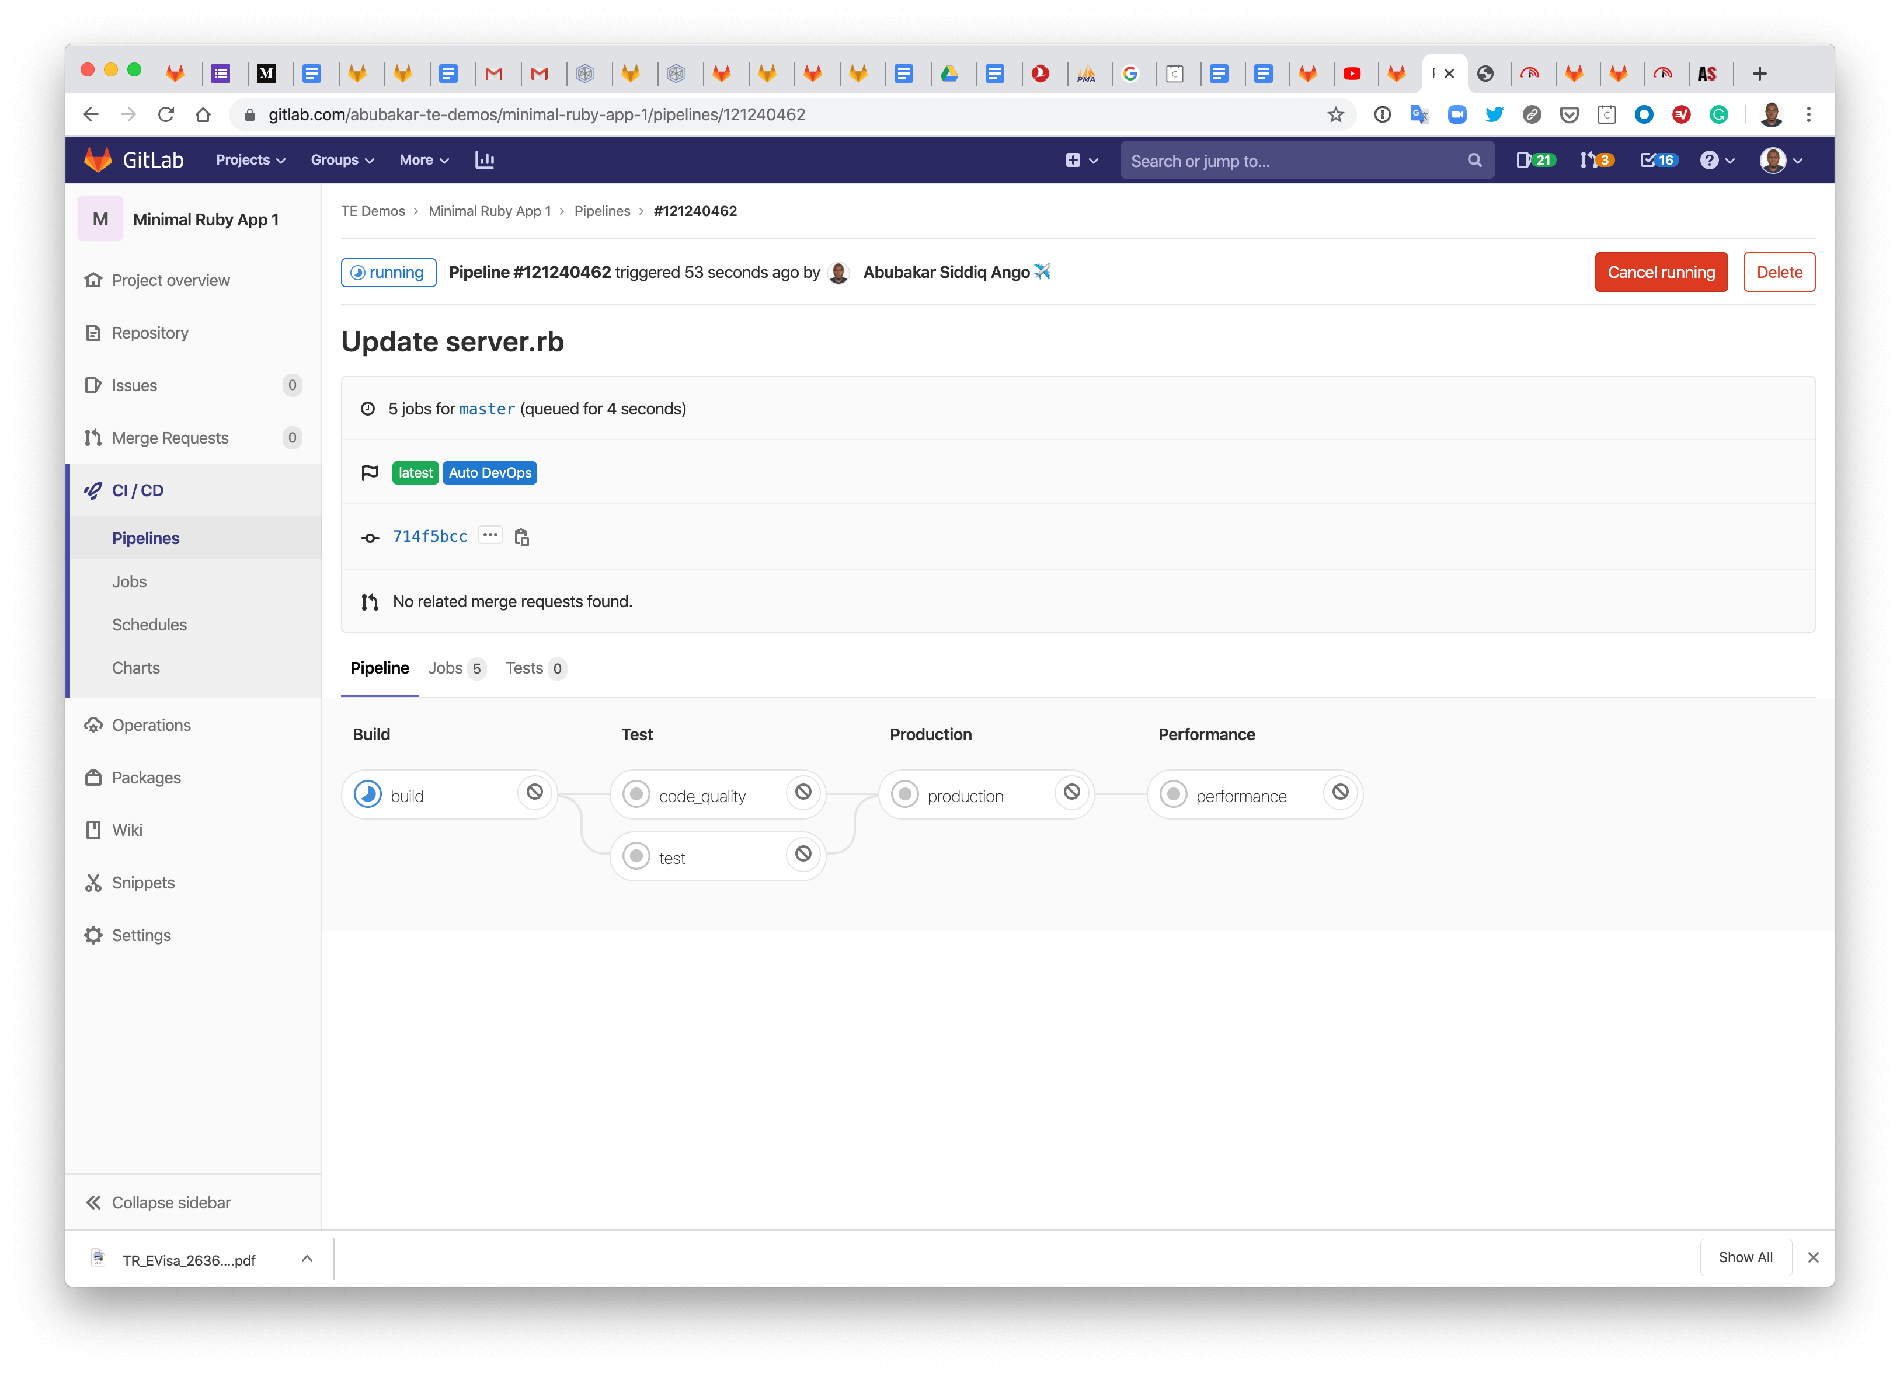1900x1373 pixels.
Task: Open the merge requests icon showing 3
Action: pyautogui.click(x=1594, y=160)
